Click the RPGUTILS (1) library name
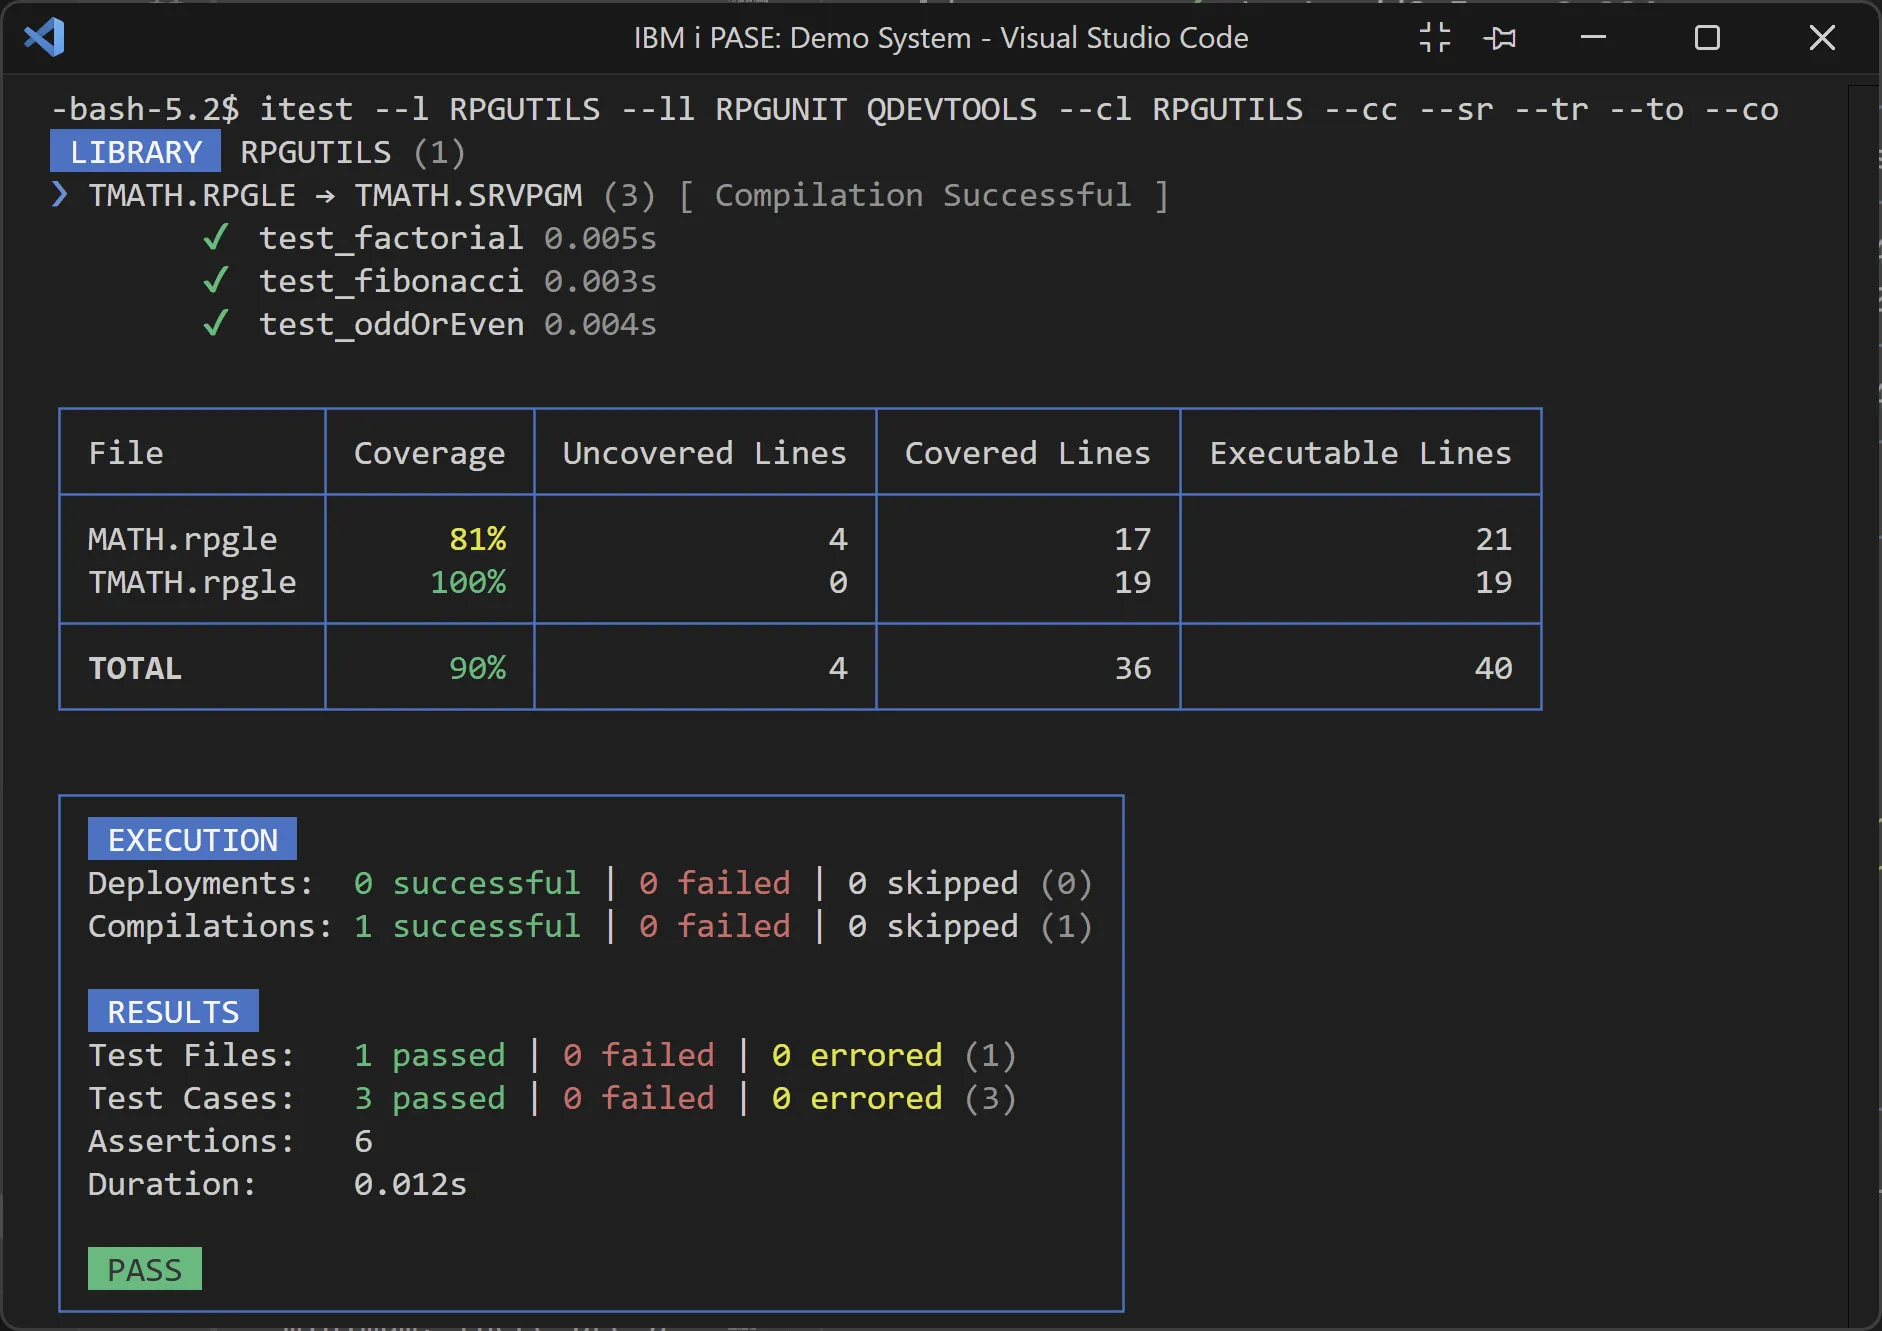 coord(353,152)
